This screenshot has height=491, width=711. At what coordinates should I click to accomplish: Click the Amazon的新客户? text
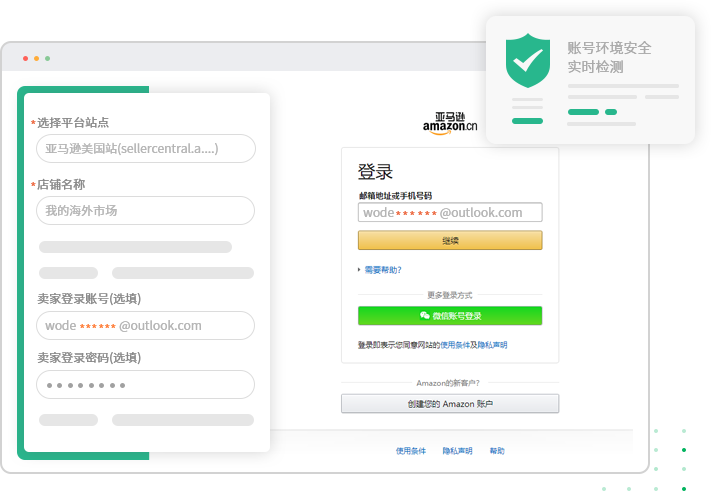tap(448, 383)
